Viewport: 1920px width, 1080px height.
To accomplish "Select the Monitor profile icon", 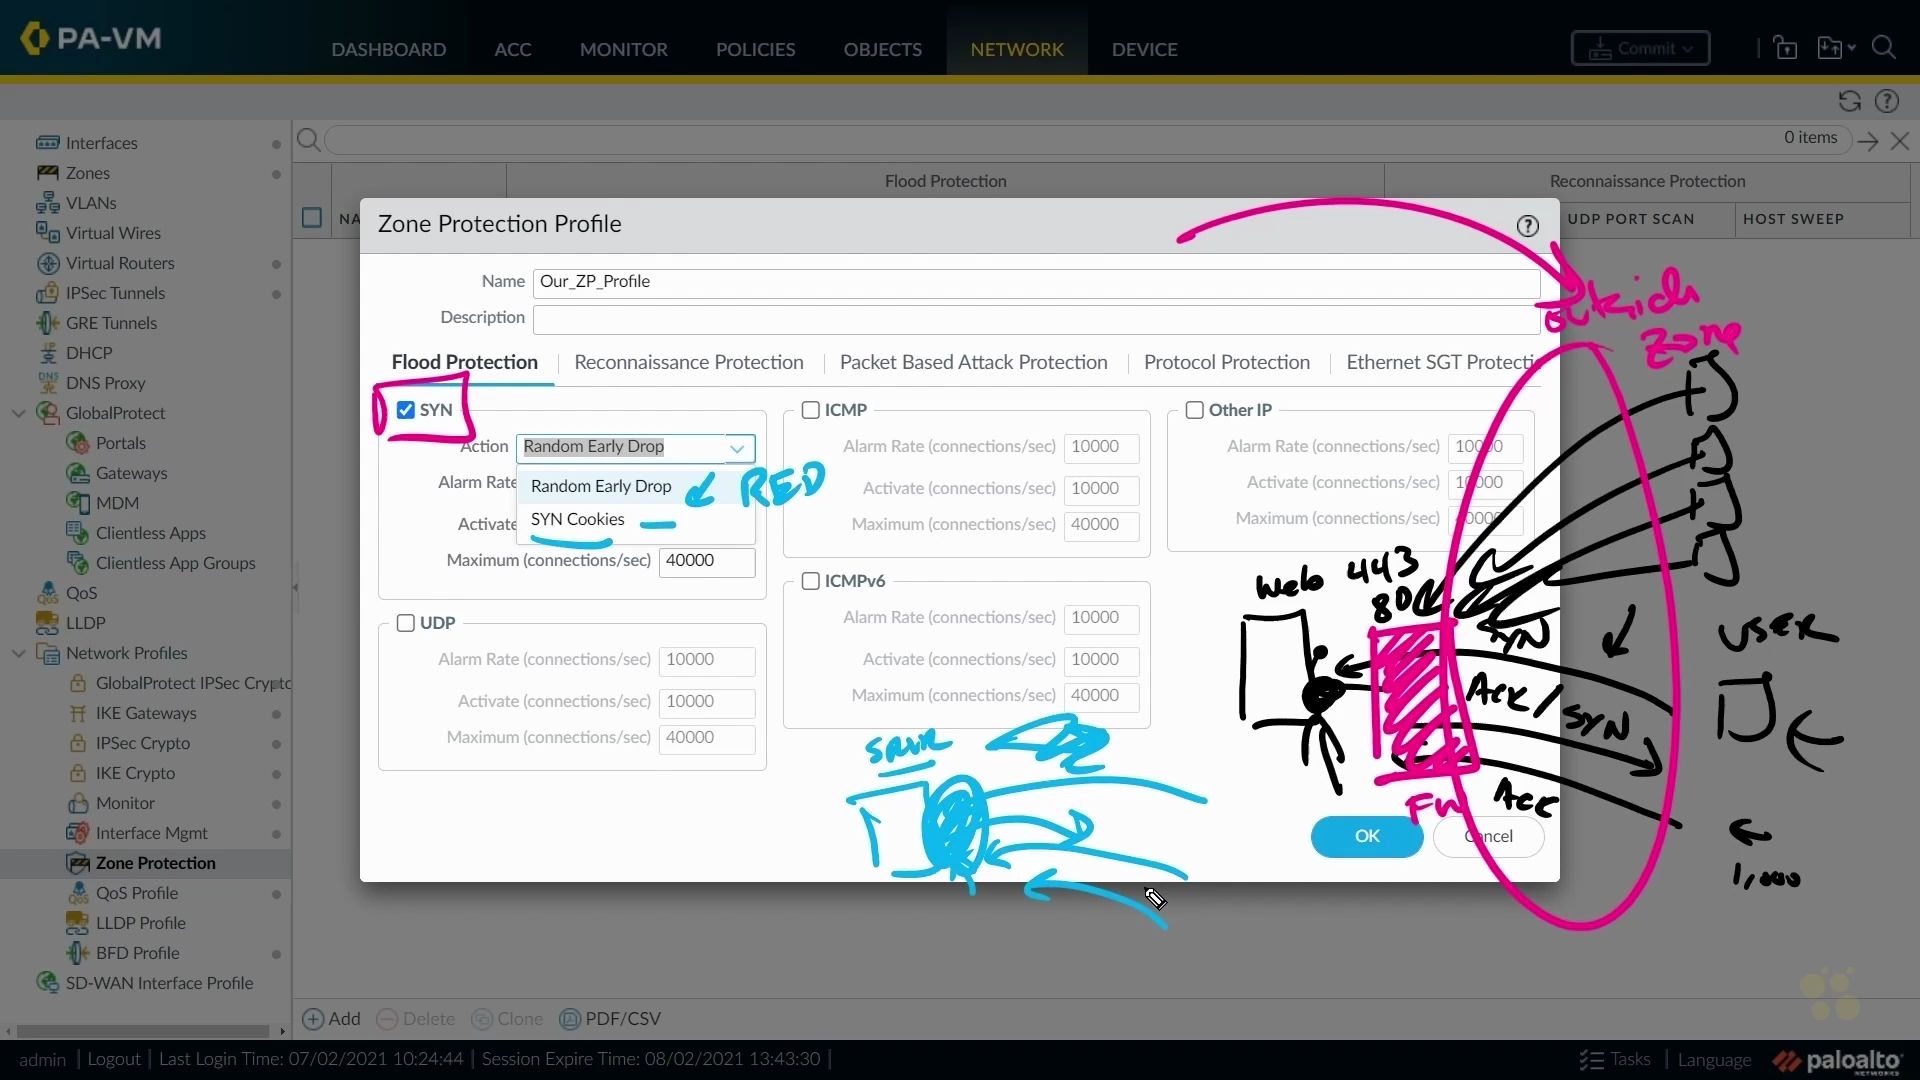I will [77, 803].
